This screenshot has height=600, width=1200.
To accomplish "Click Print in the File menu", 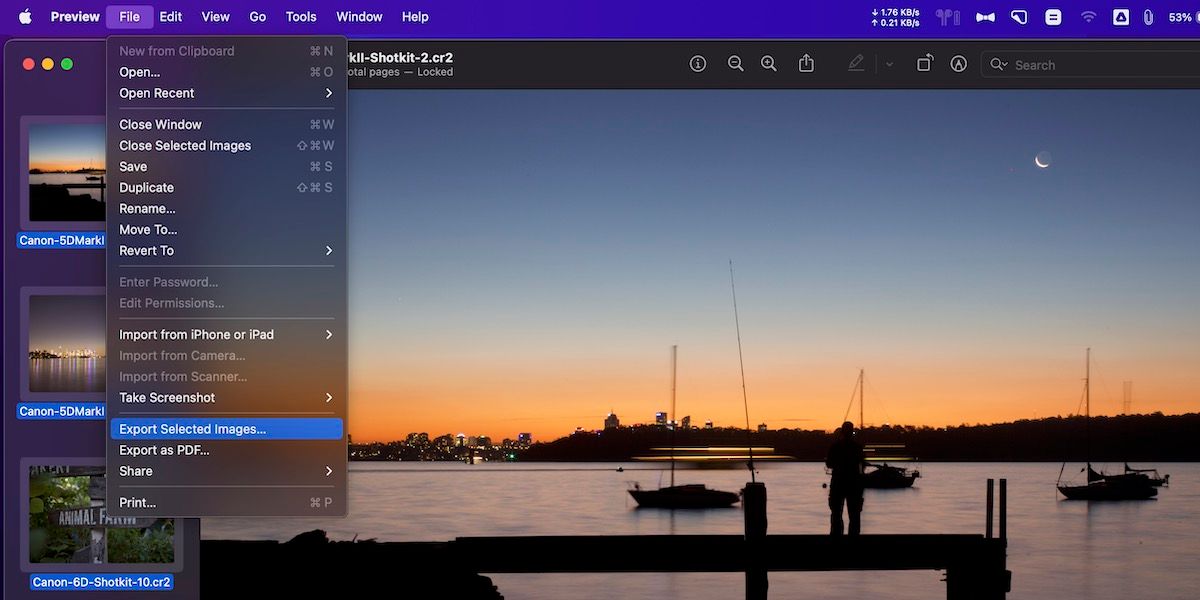I will click(x=138, y=502).
